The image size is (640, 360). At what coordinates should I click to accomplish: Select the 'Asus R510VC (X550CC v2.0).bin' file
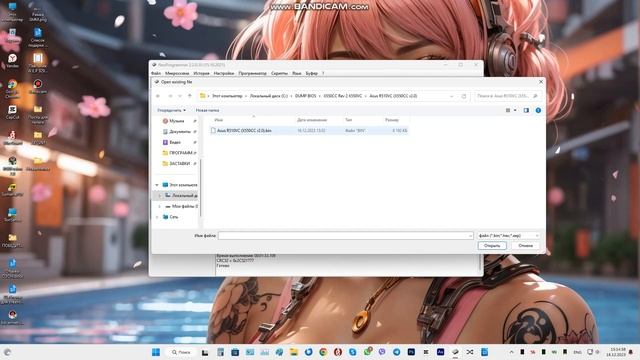point(244,131)
